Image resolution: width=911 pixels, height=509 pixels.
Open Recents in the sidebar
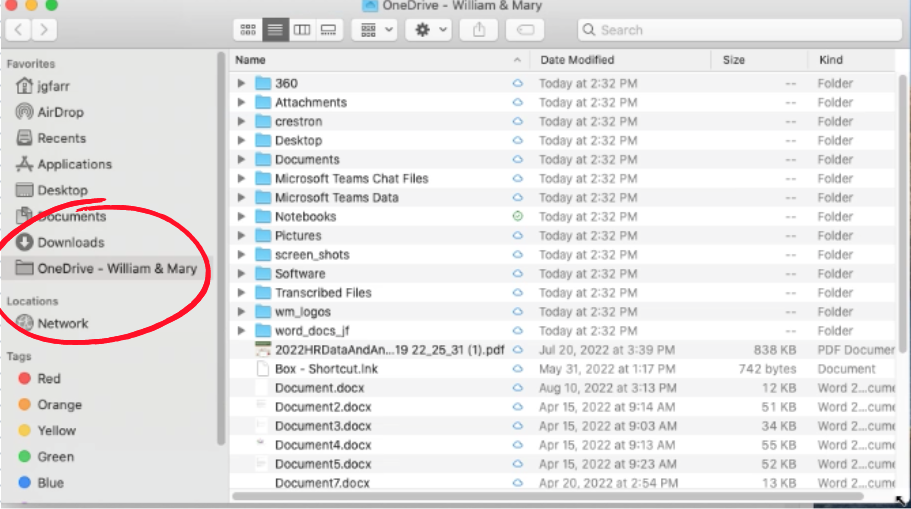coord(62,138)
